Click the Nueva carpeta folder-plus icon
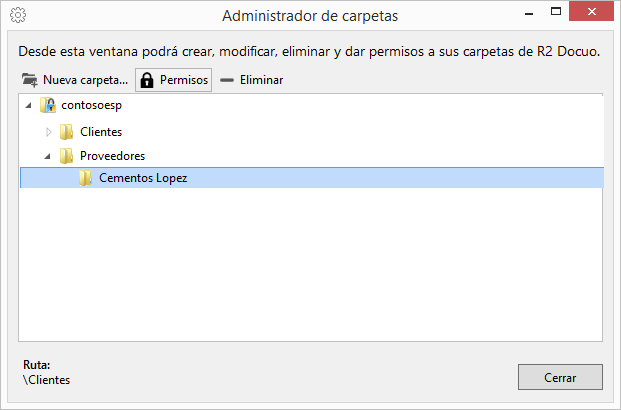The width and height of the screenshot is (621, 410). (x=30, y=80)
